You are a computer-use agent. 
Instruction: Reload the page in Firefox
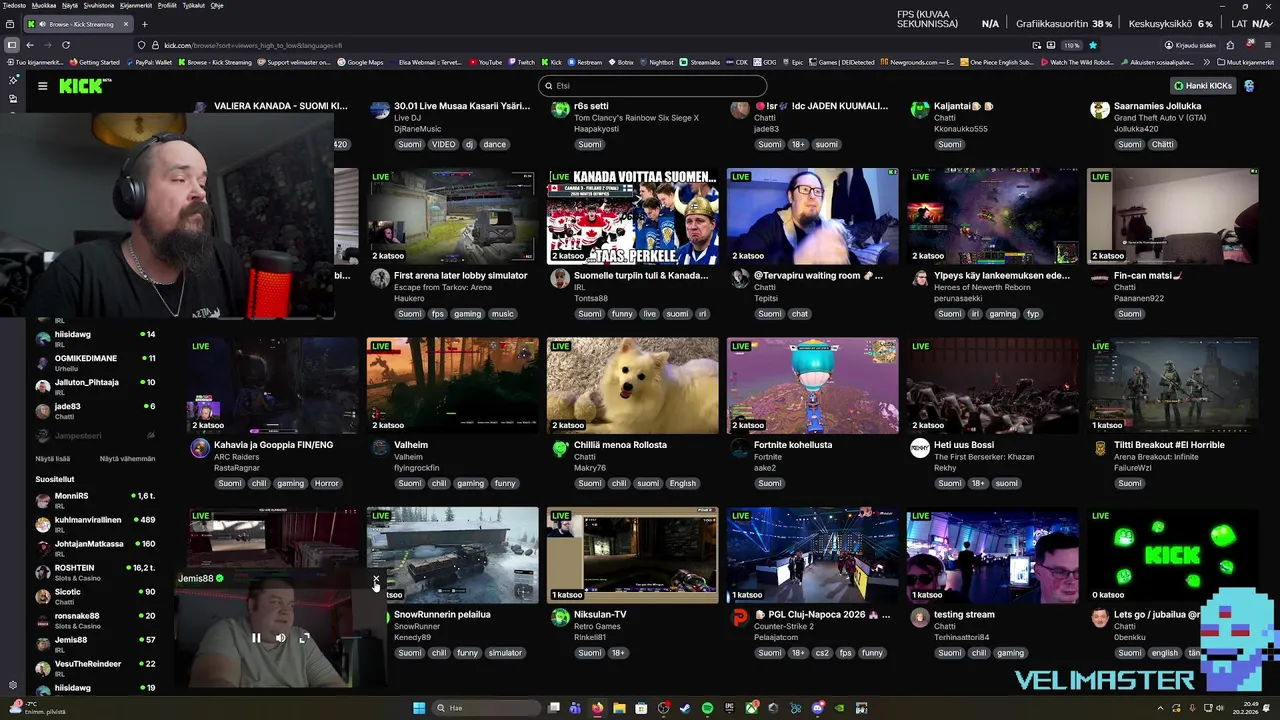pos(66,45)
